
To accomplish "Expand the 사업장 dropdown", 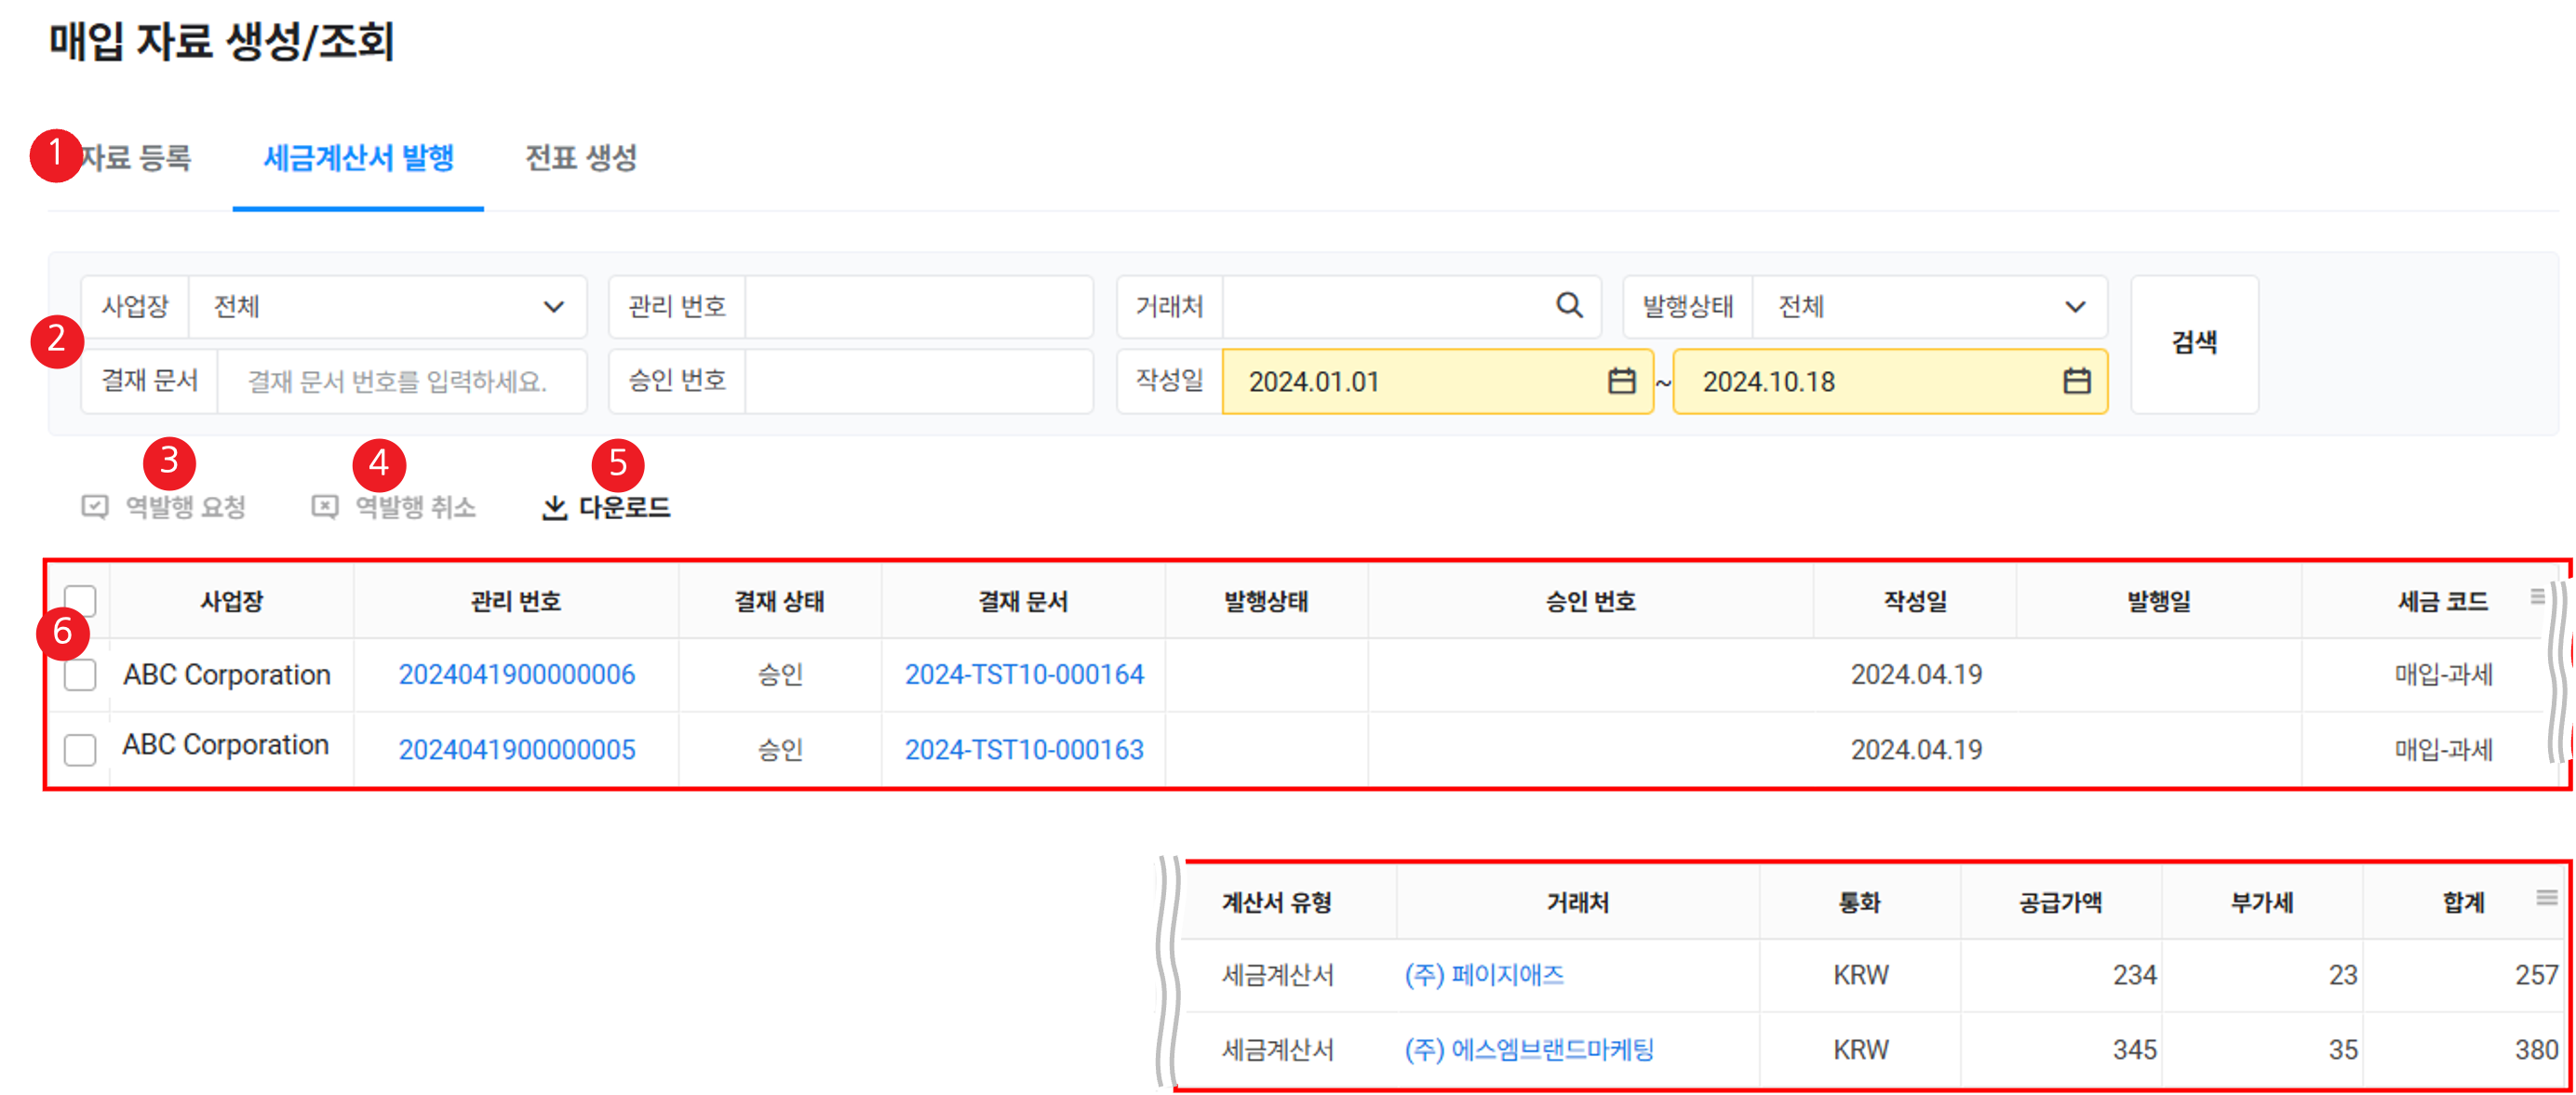I will click(x=553, y=307).
